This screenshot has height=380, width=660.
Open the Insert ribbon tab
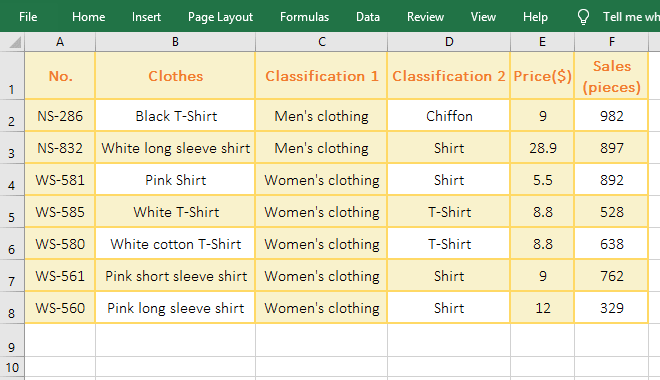point(146,17)
